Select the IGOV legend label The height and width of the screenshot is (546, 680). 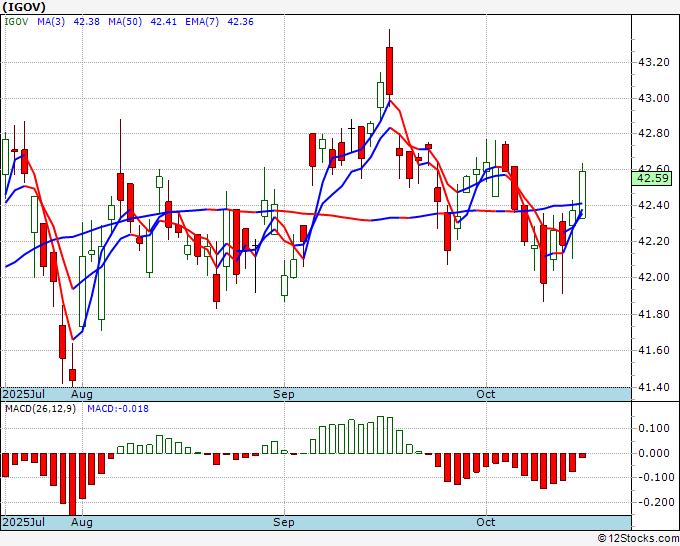coord(16,22)
